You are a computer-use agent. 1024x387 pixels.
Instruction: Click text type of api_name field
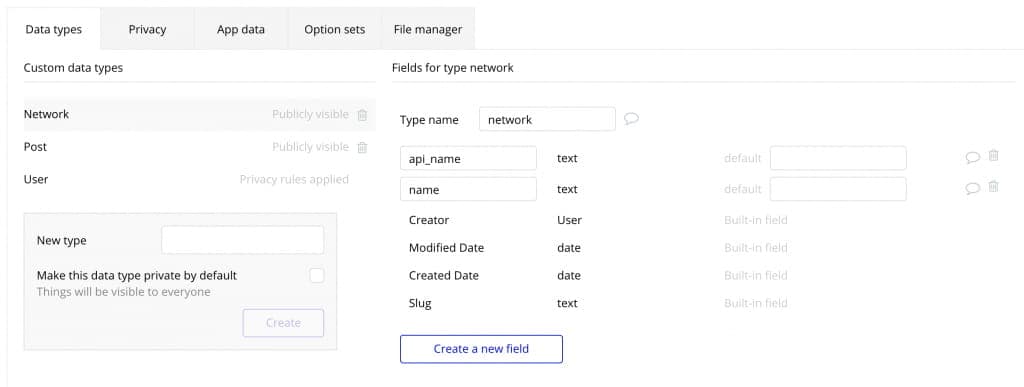pos(567,159)
